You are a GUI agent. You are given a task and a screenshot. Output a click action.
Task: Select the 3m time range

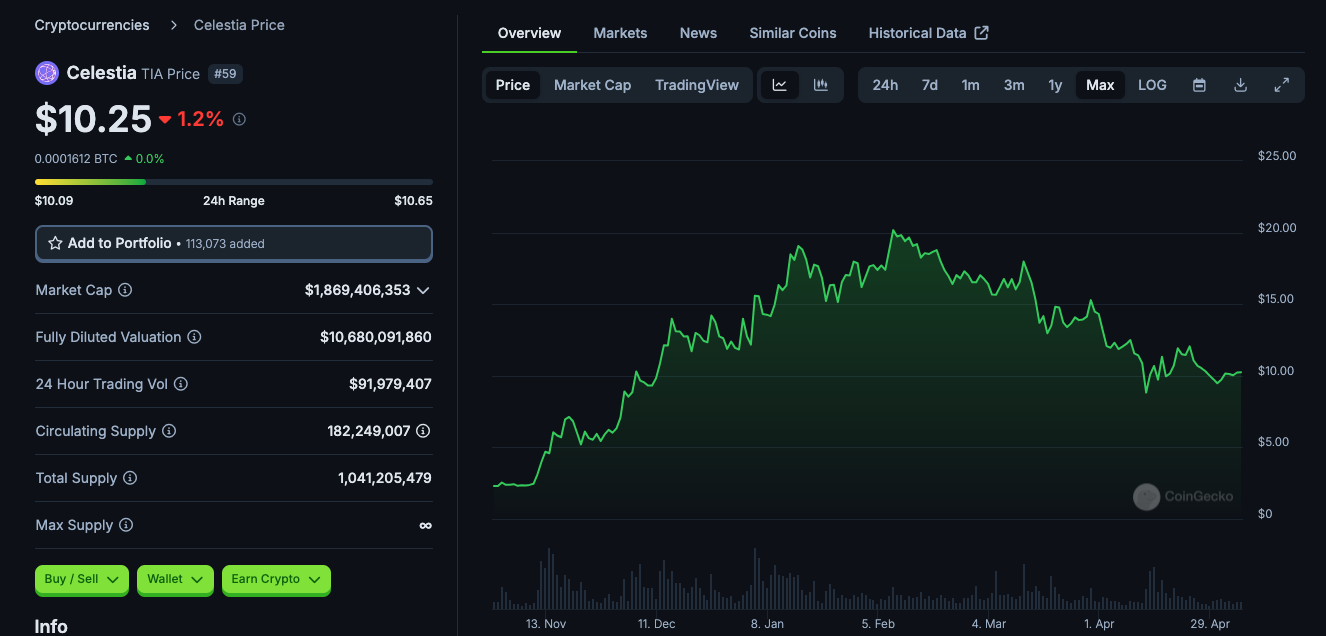click(1014, 85)
